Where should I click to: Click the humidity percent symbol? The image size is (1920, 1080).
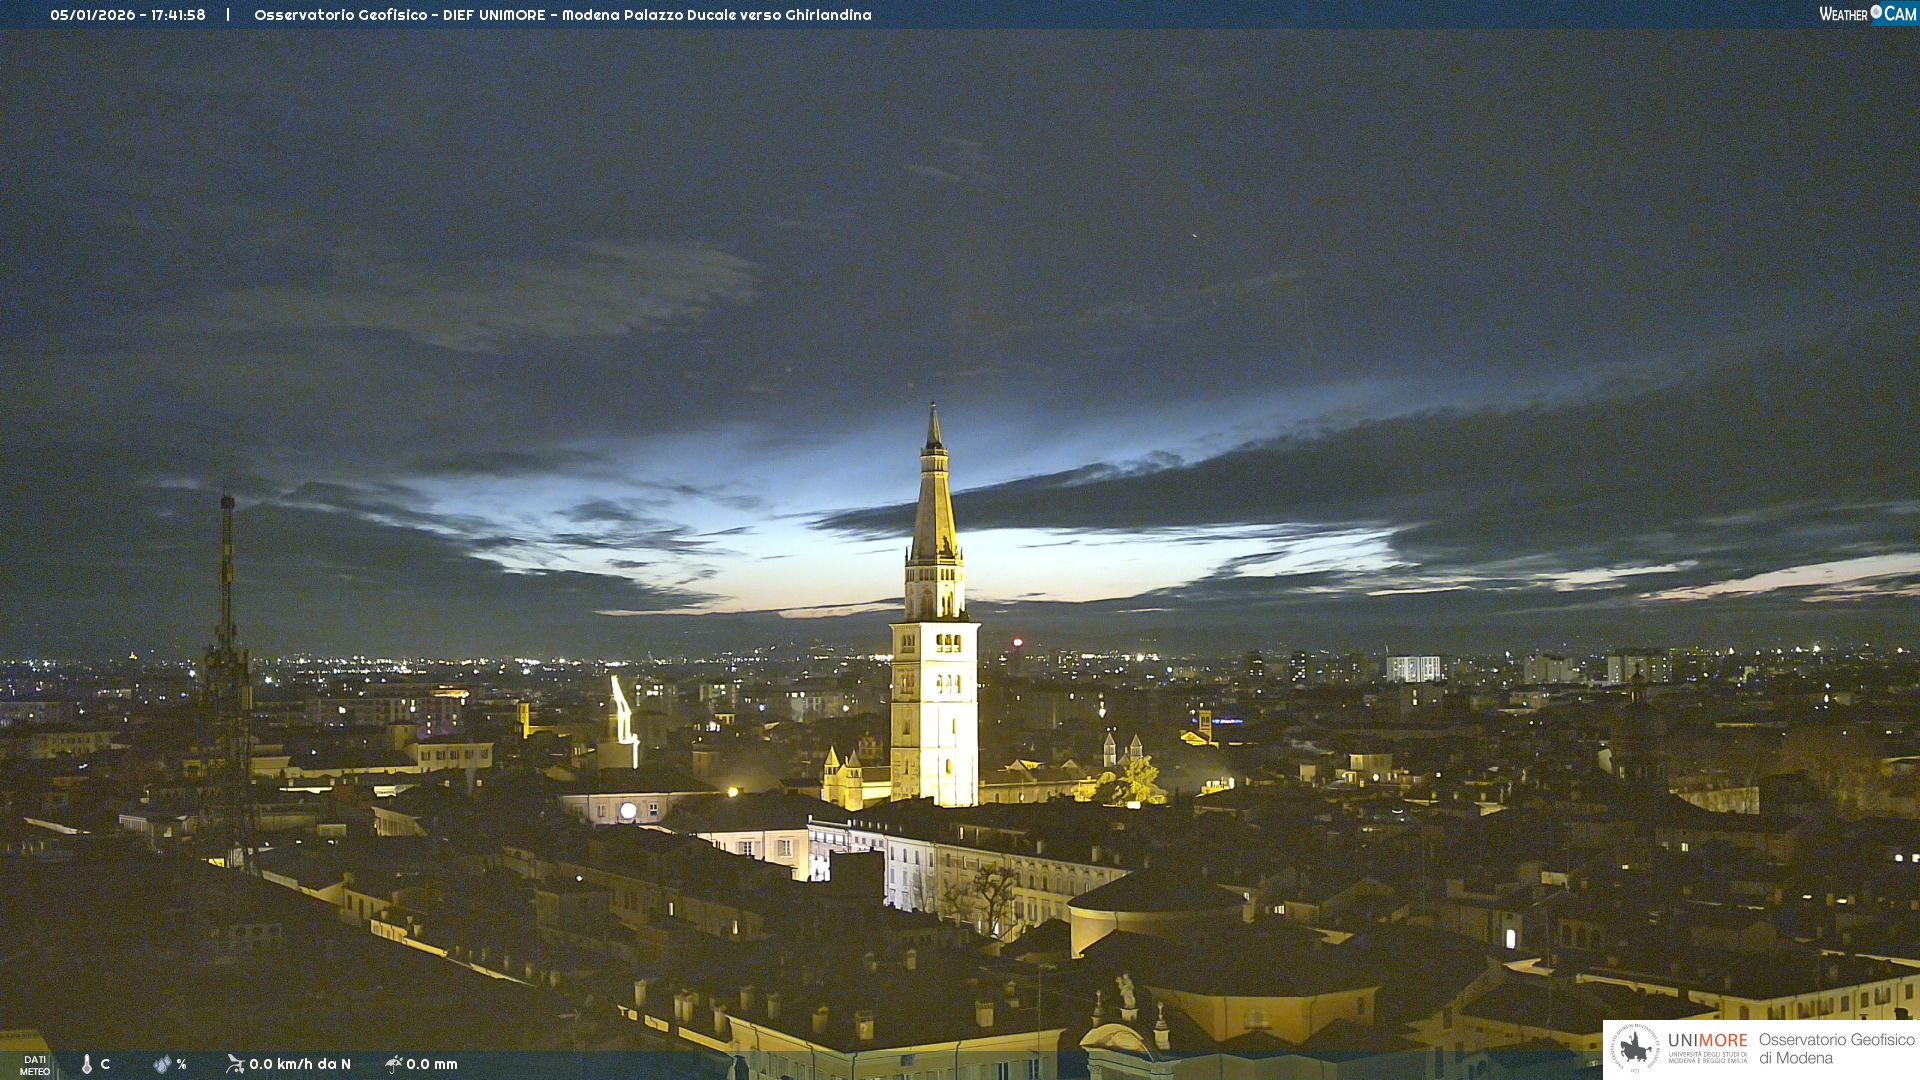pos(182,1064)
